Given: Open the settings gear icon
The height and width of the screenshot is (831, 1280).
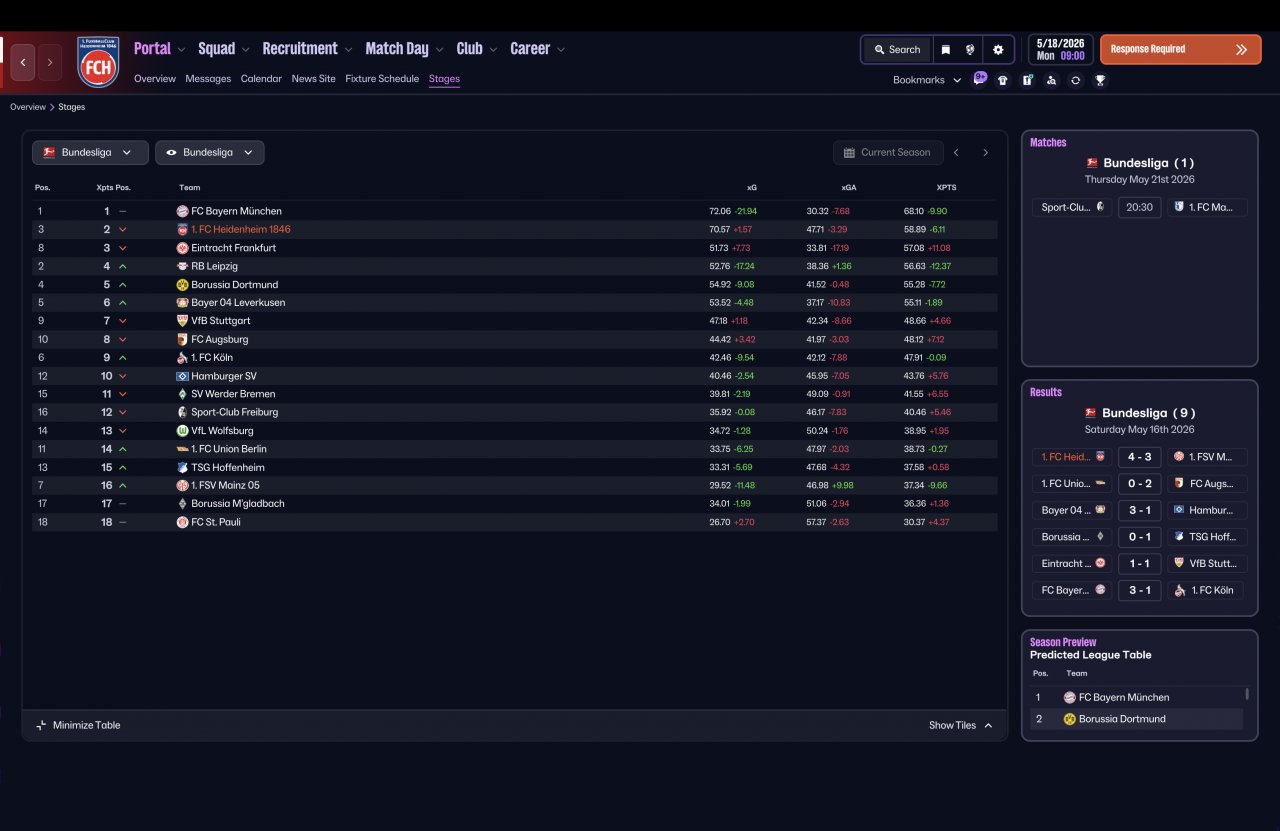Looking at the screenshot, I should tap(998, 49).
